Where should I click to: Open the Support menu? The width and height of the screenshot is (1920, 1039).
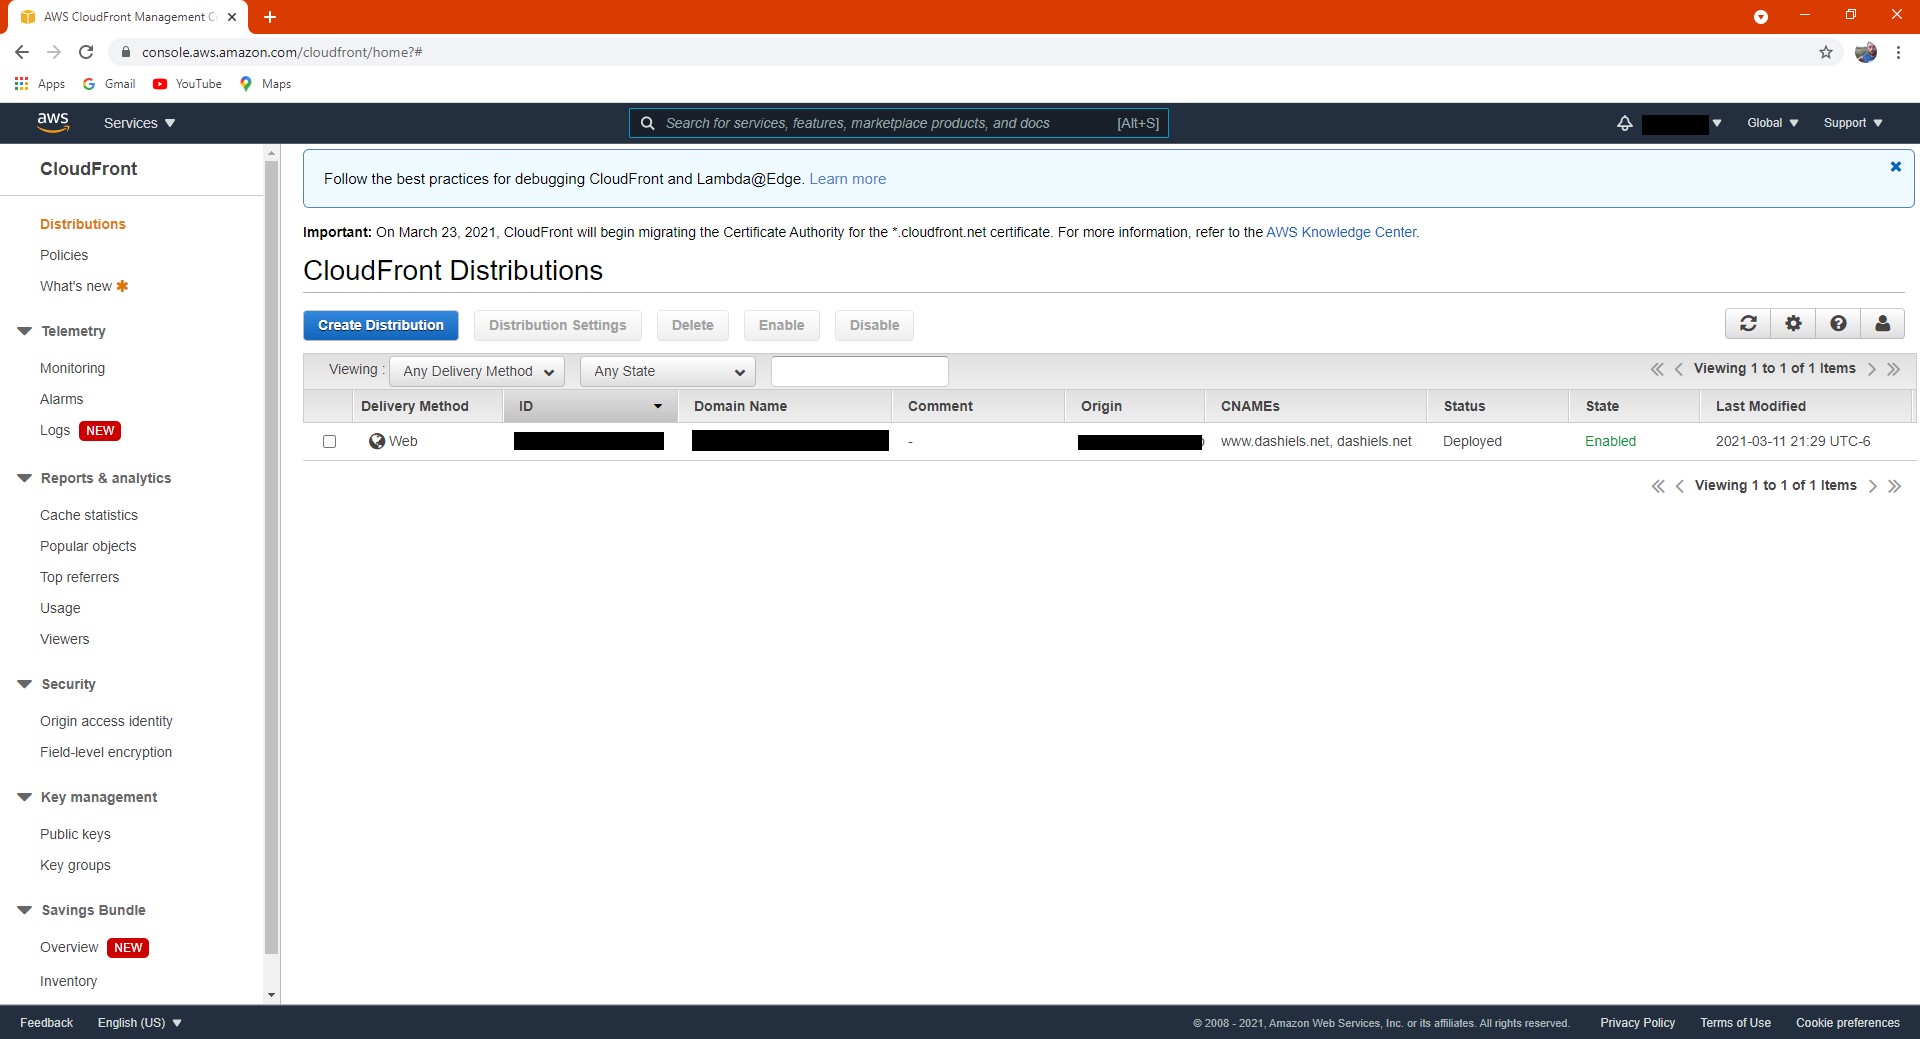tap(1852, 123)
